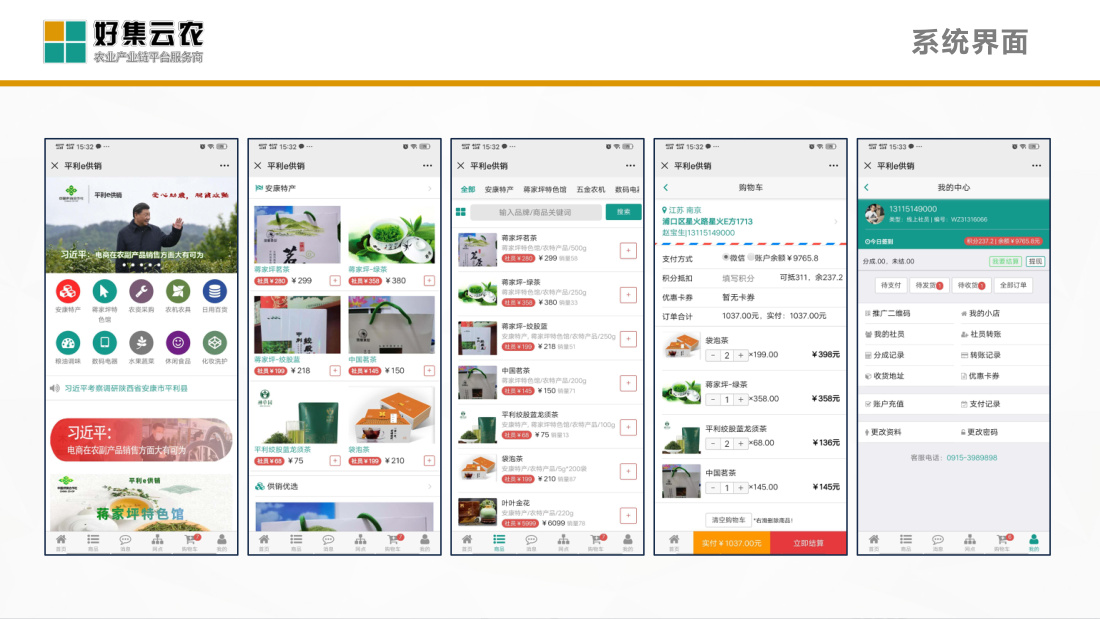Switch to 五金农机 tab
Image resolution: width=1100 pixels, height=619 pixels.
591,189
